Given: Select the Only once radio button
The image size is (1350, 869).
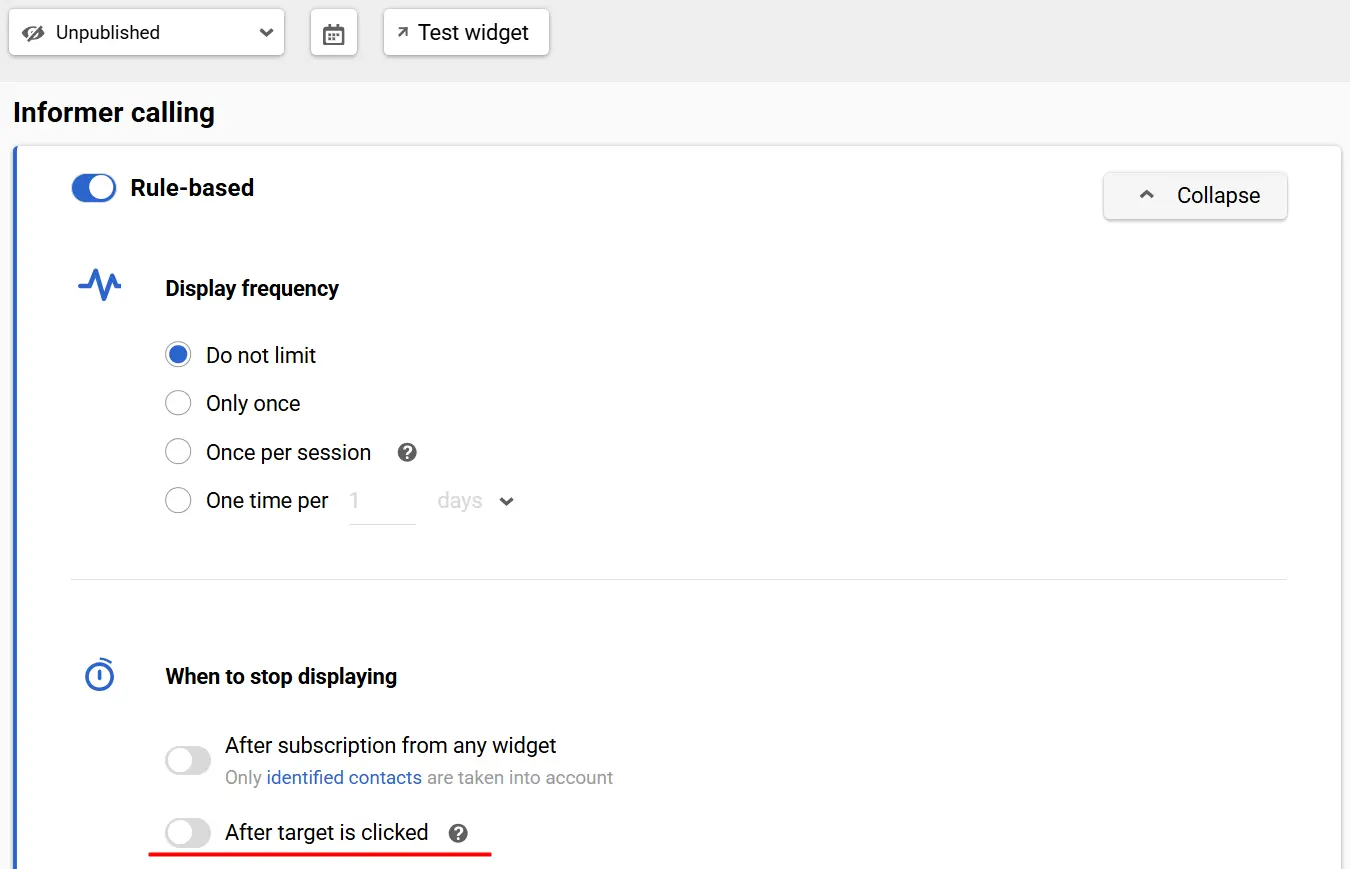Looking at the screenshot, I should pos(178,403).
